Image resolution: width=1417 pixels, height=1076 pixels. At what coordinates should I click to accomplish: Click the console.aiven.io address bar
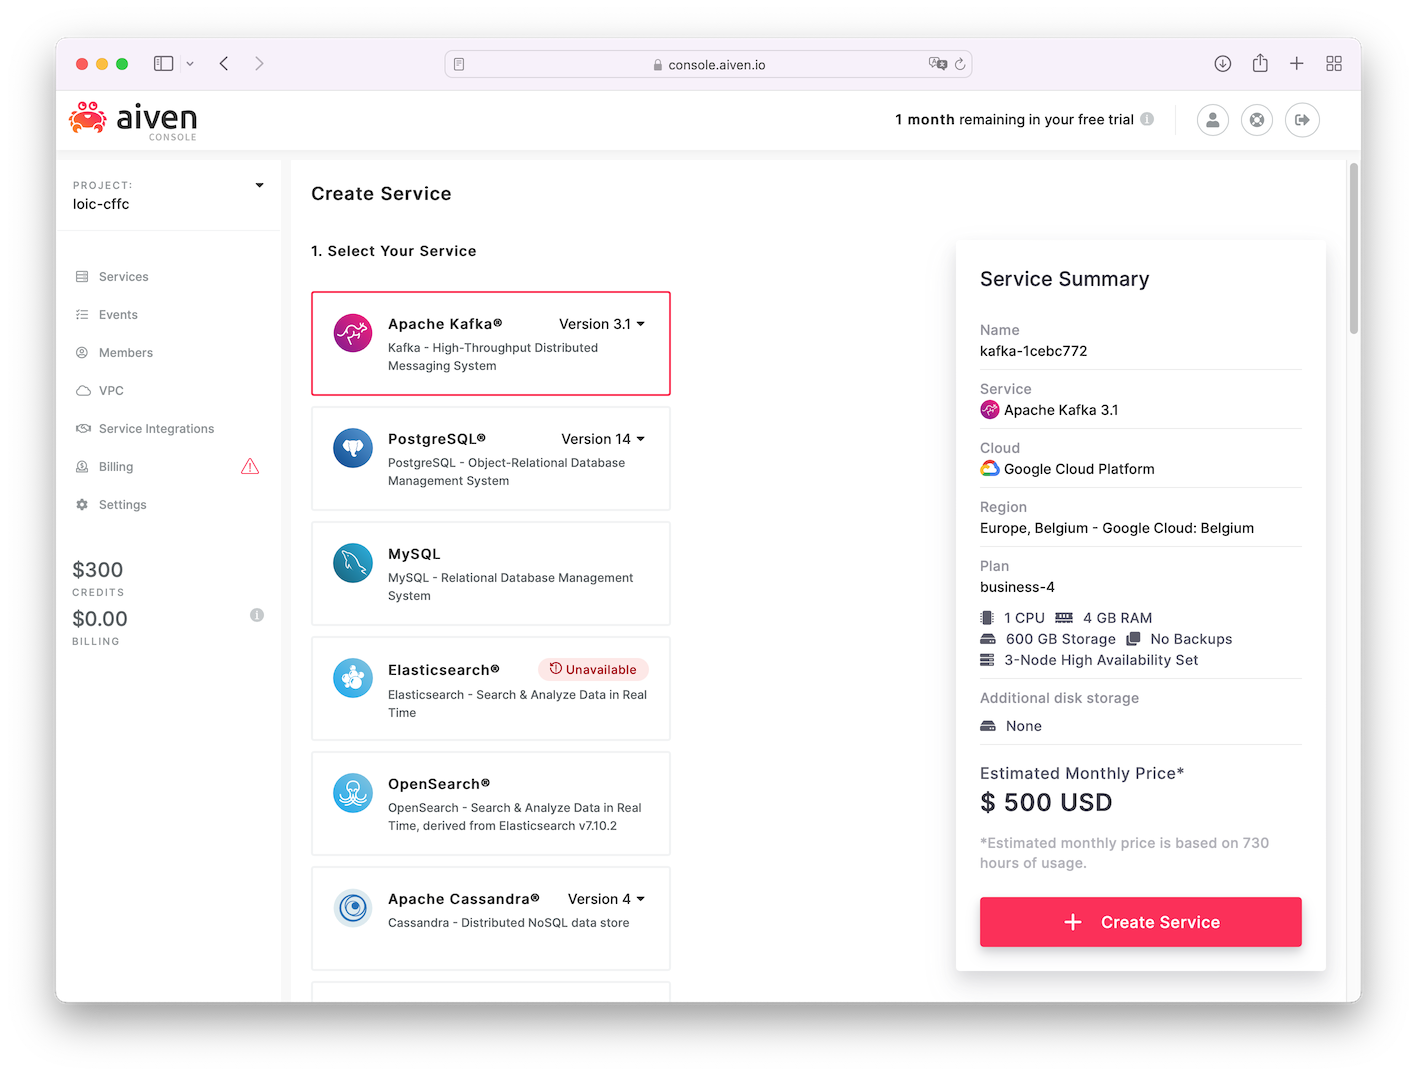click(708, 64)
